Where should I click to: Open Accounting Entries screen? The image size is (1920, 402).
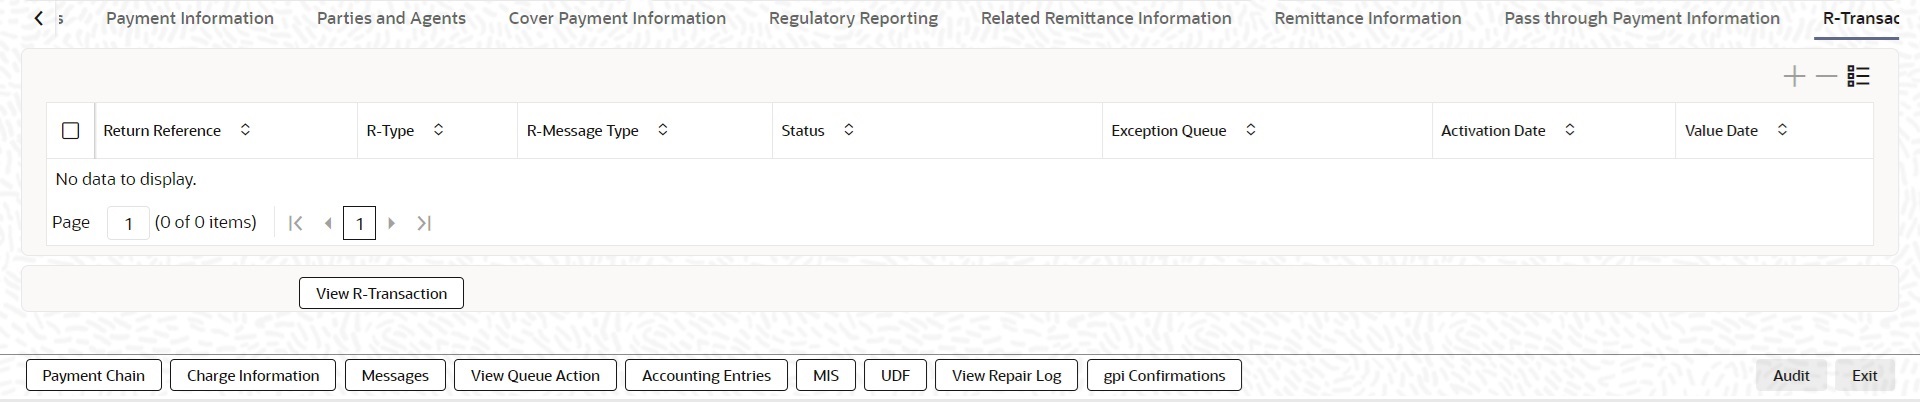706,375
